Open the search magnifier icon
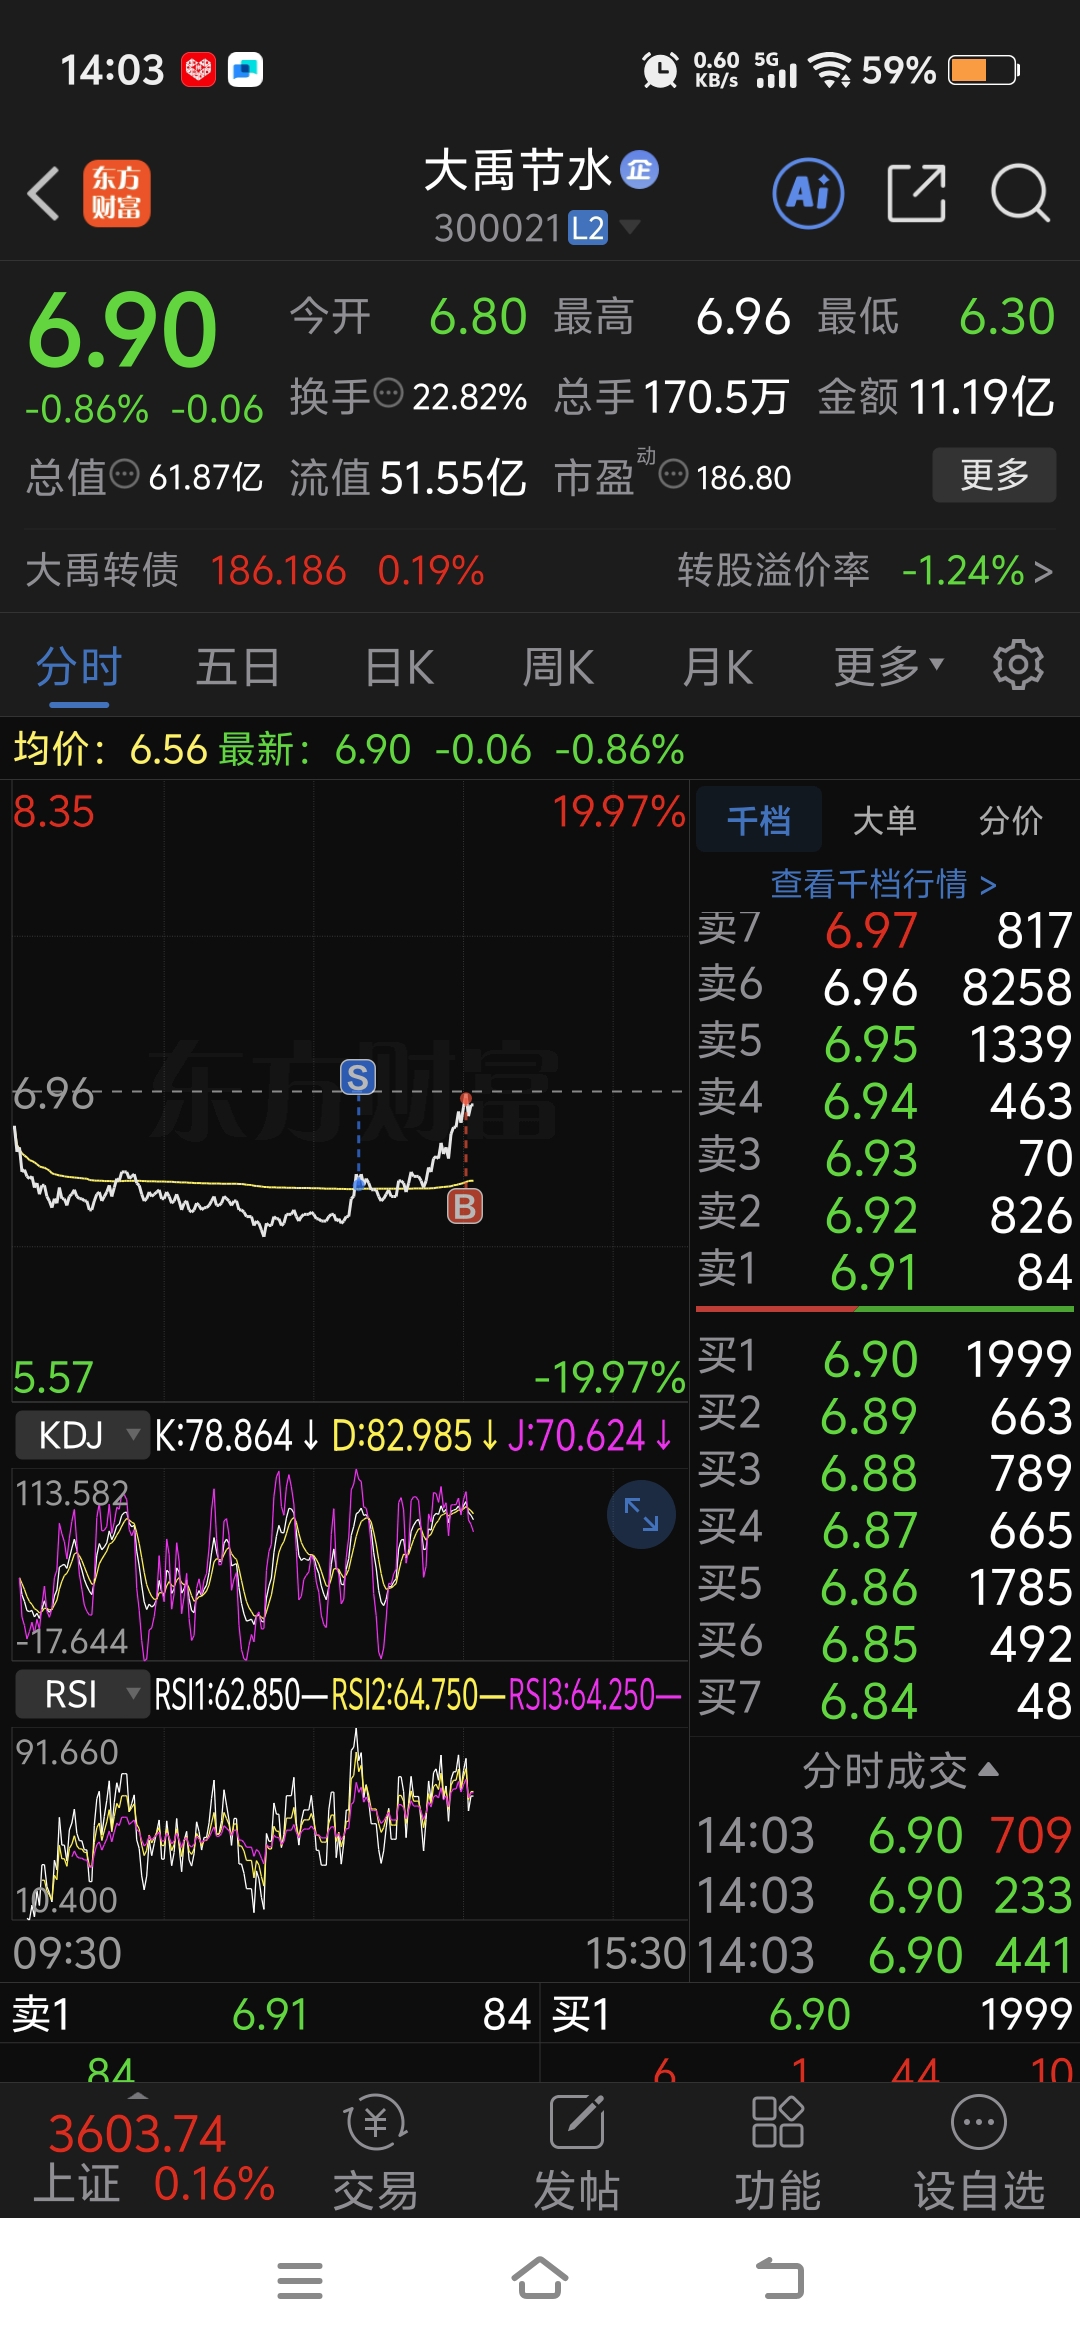This screenshot has height=2344, width=1080. 1020,193
